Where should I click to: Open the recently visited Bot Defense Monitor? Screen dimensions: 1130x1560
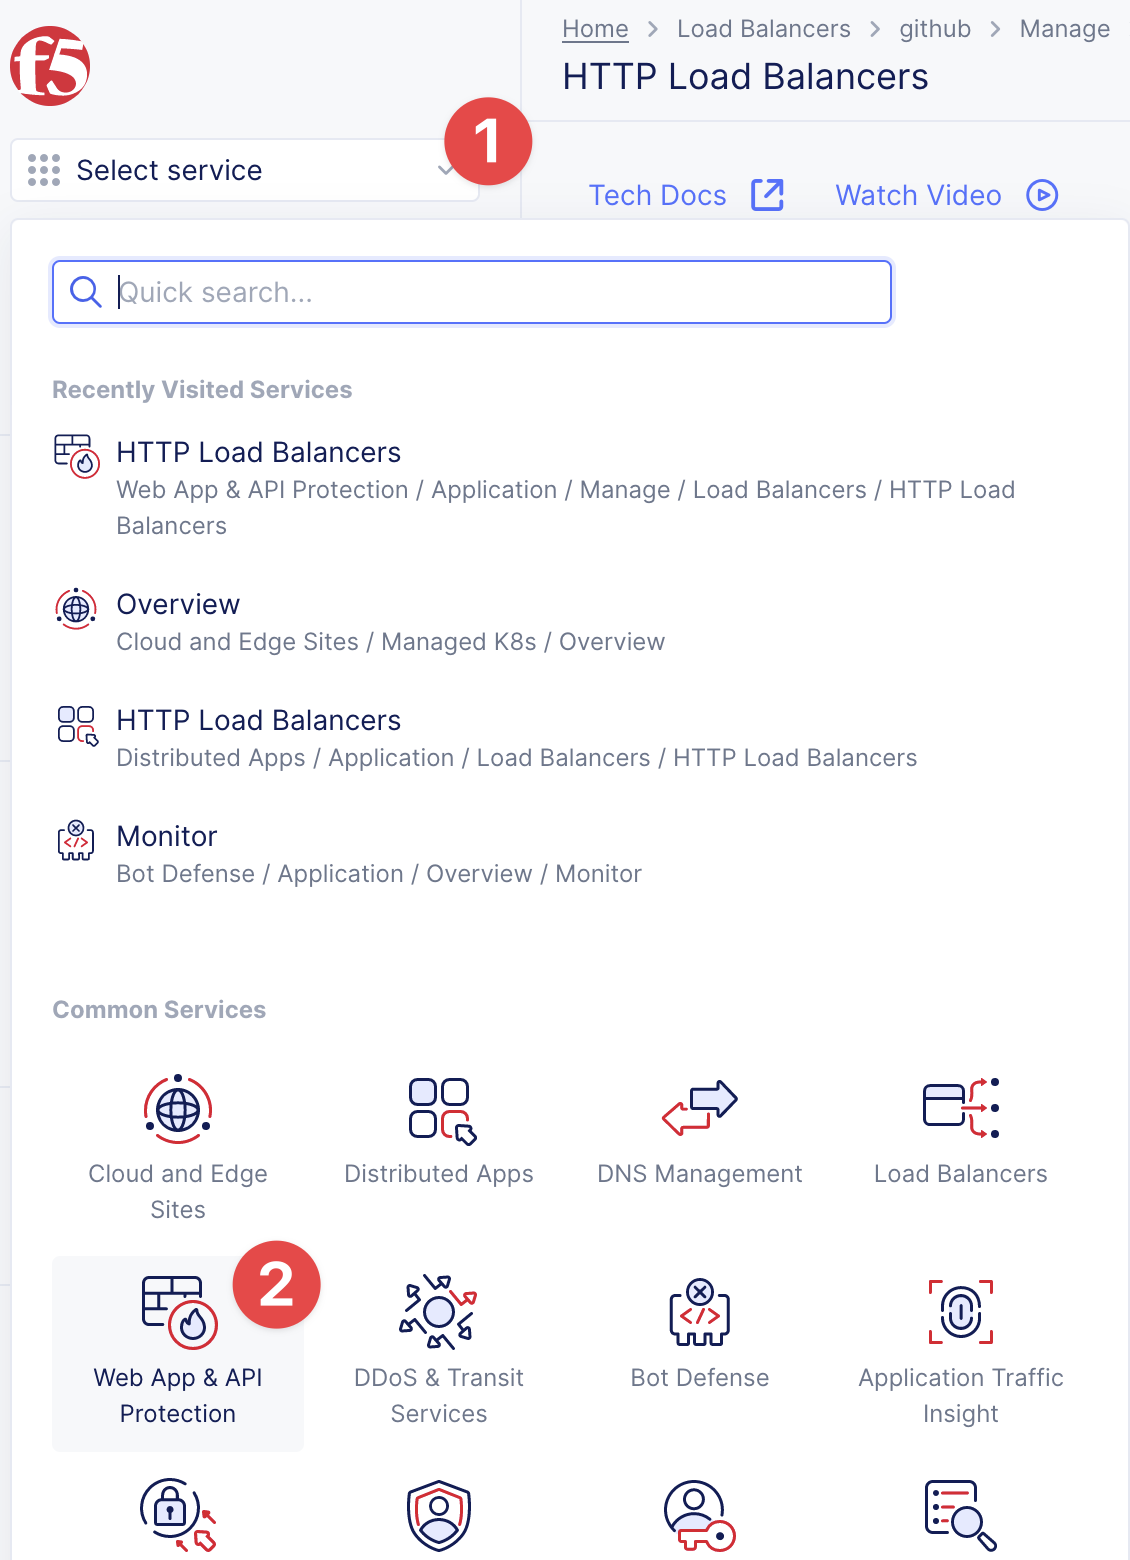tap(166, 837)
